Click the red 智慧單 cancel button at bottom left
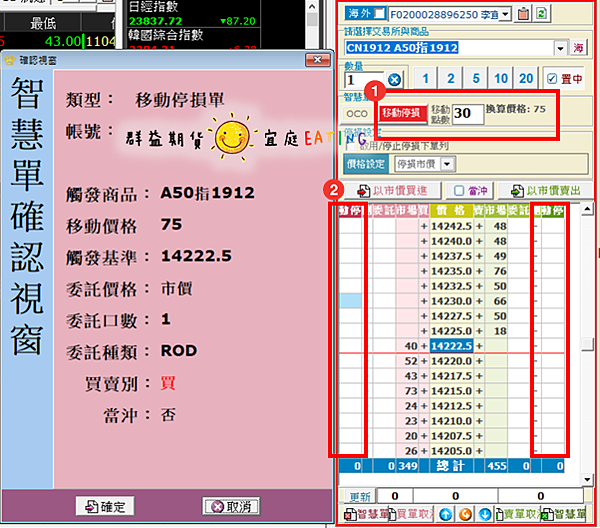Image resolution: width=600 pixels, height=528 pixels. coord(366,515)
